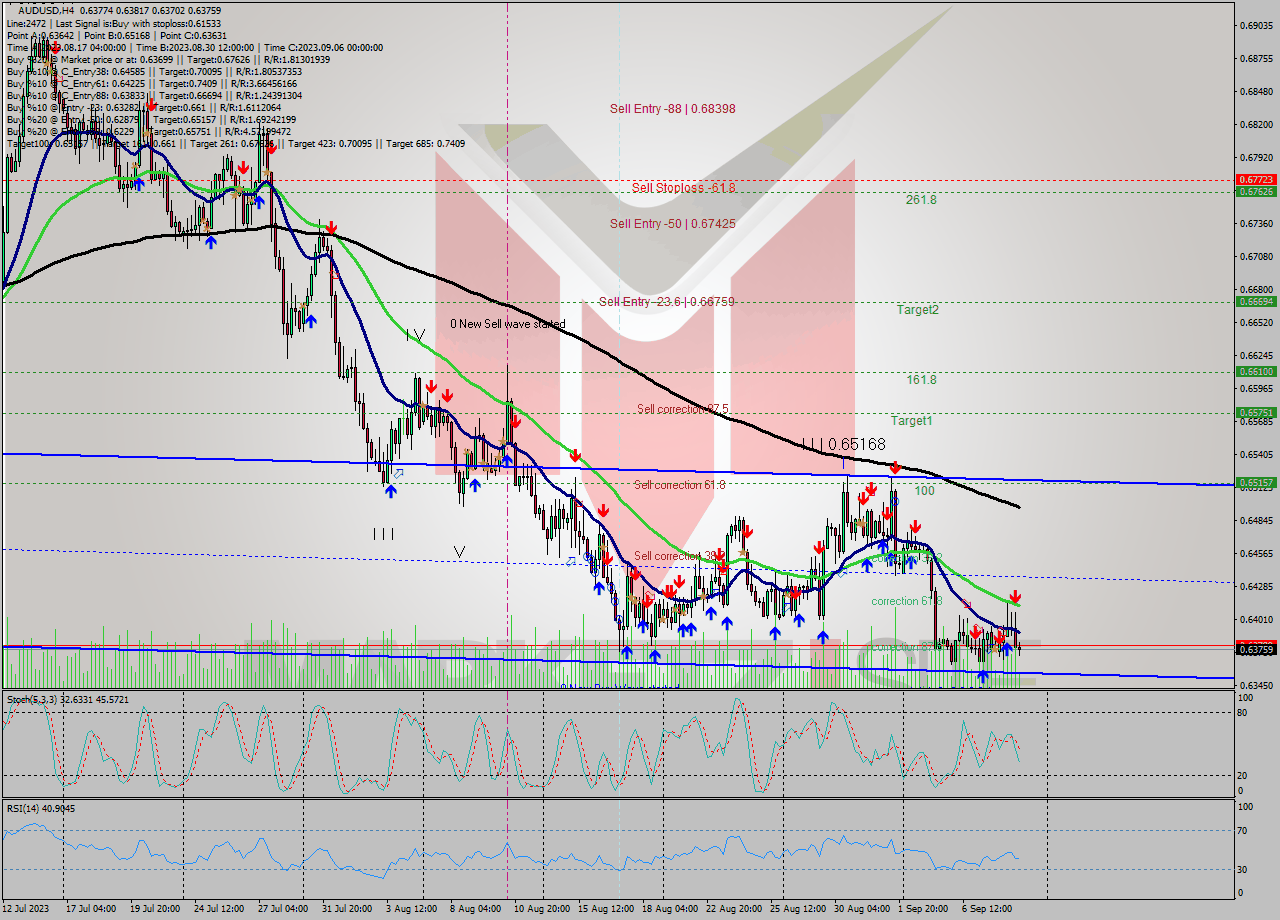
Task: Click the 0.64285 price axis value
Action: coord(1257,587)
